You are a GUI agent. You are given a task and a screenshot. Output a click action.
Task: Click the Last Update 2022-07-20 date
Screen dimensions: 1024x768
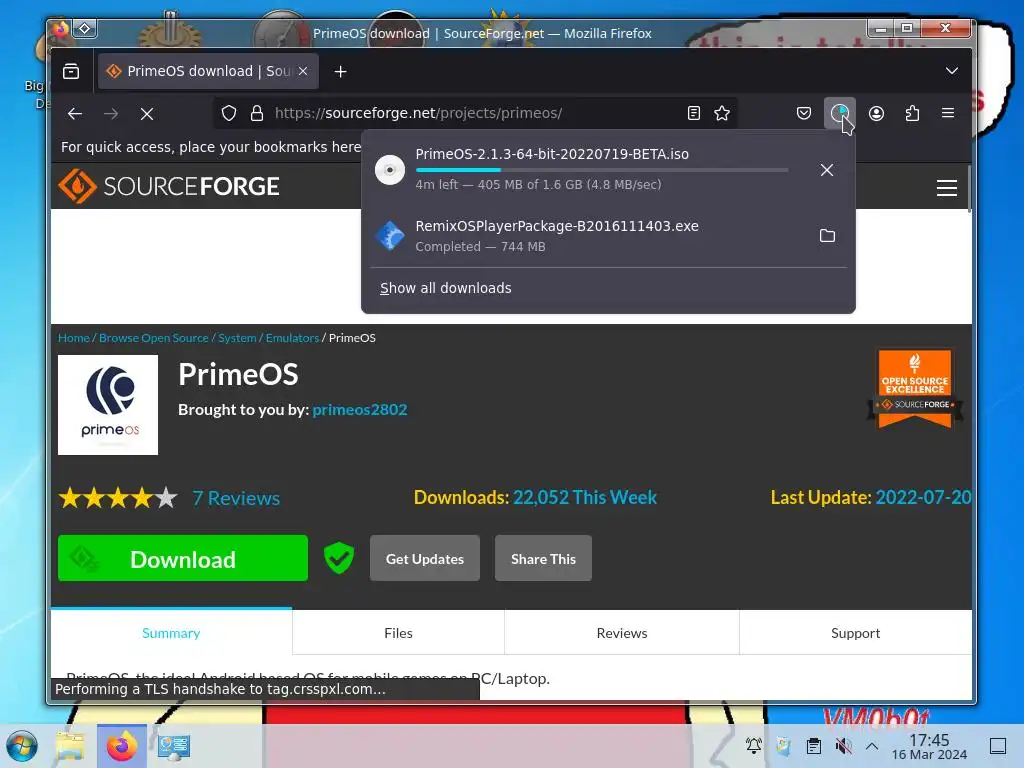click(x=923, y=498)
